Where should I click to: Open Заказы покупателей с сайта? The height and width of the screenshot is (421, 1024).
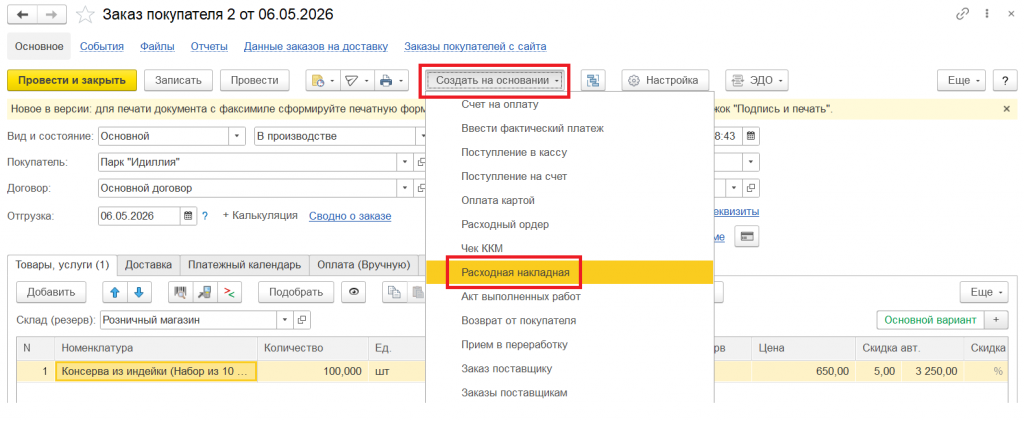(475, 46)
